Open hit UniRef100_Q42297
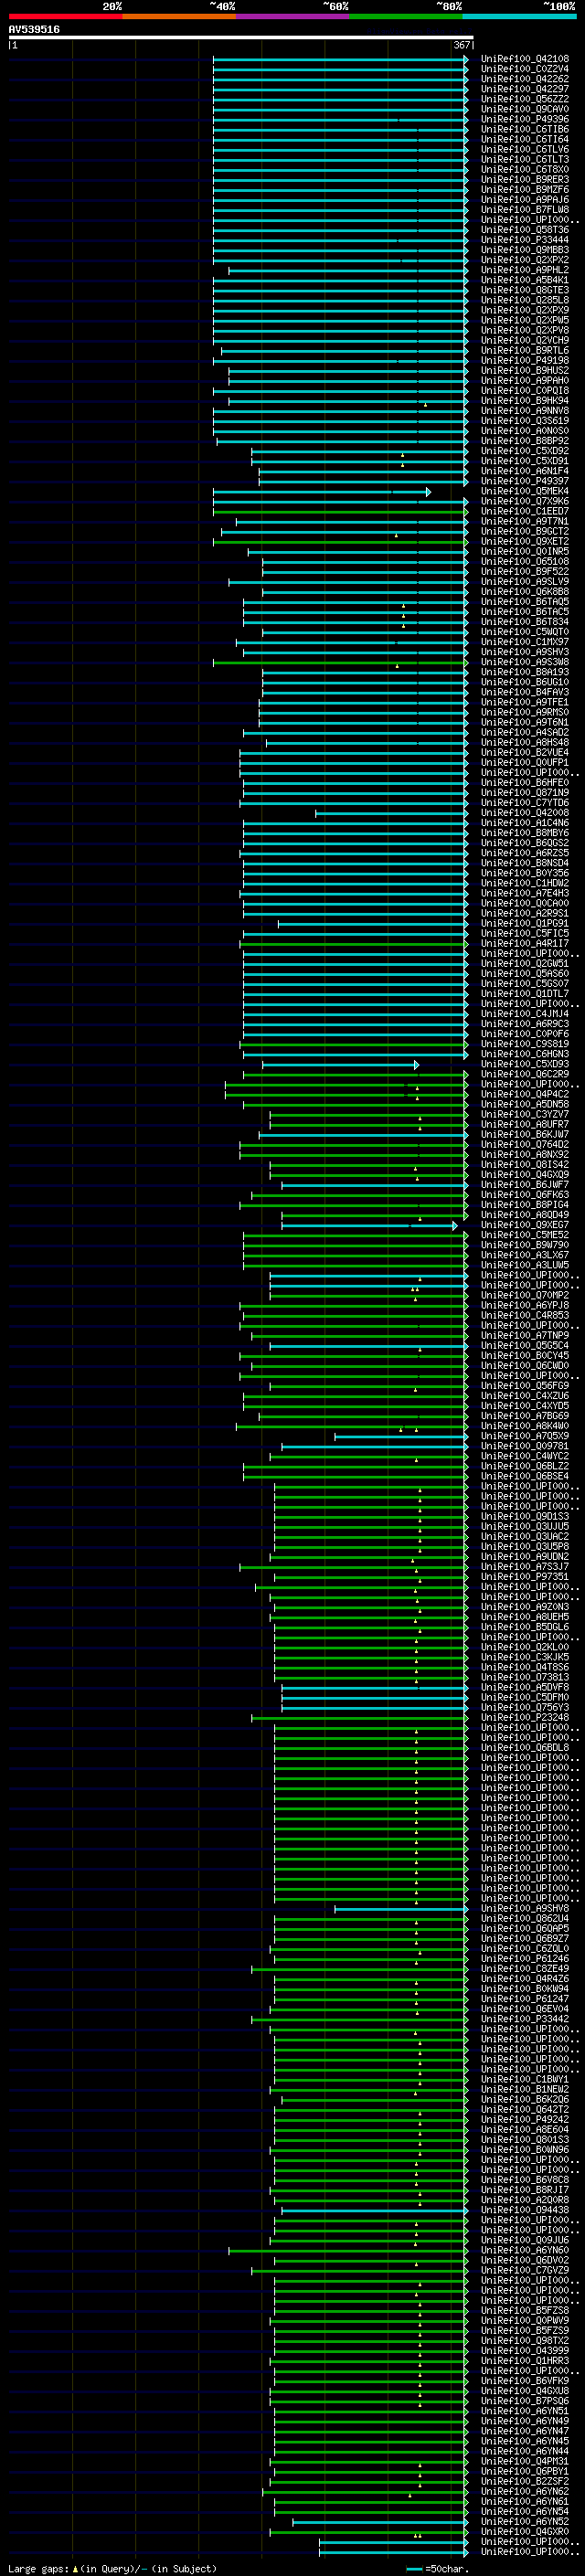This screenshot has height=2576, width=585. click(x=525, y=89)
